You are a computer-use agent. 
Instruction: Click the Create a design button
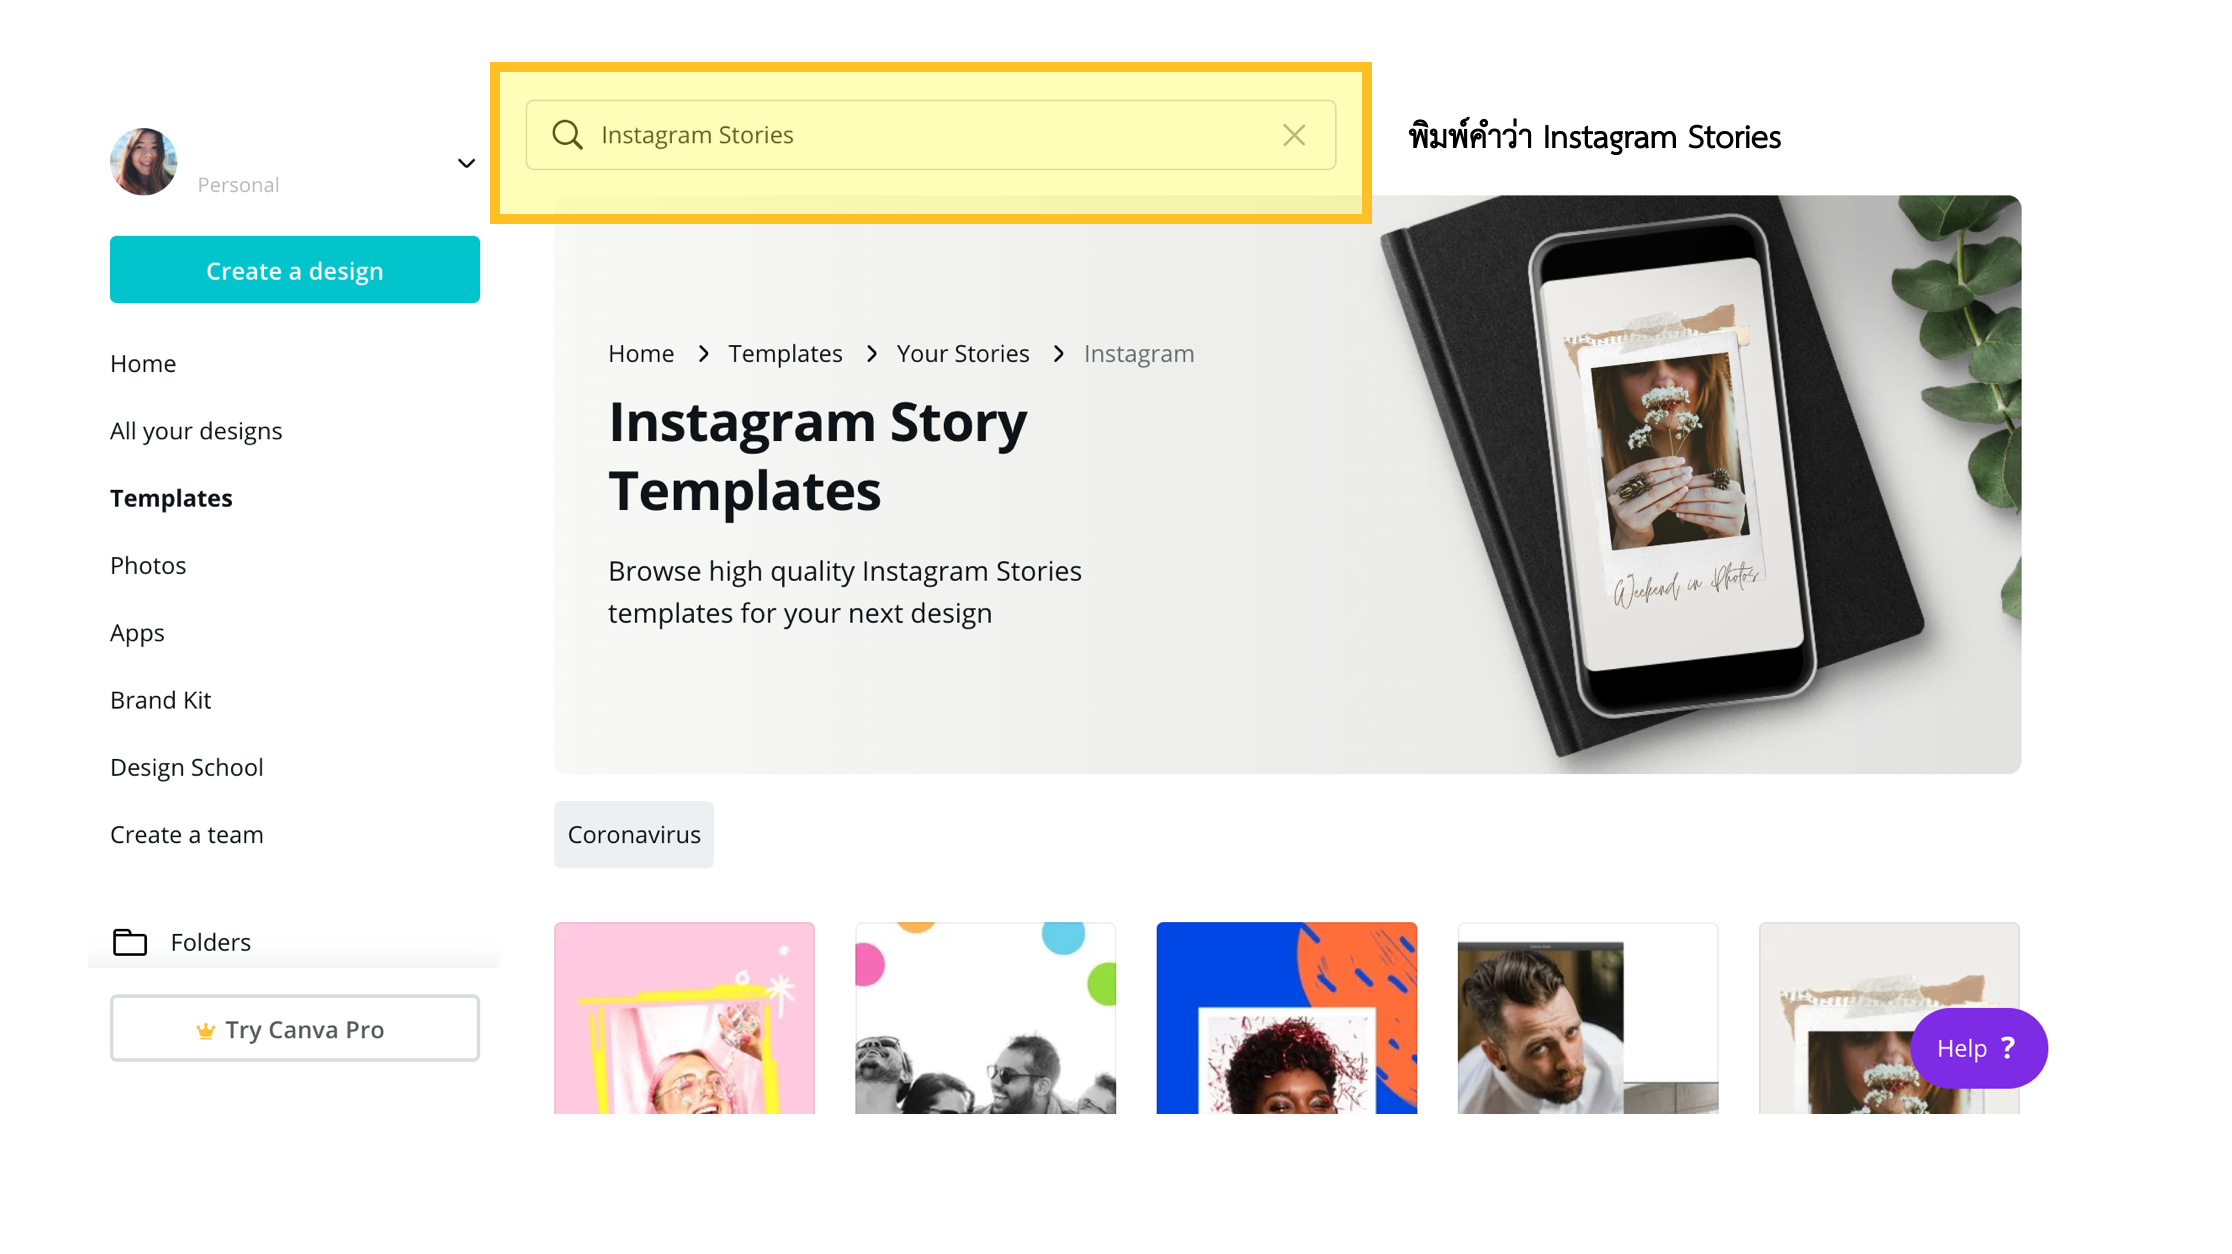pos(295,270)
